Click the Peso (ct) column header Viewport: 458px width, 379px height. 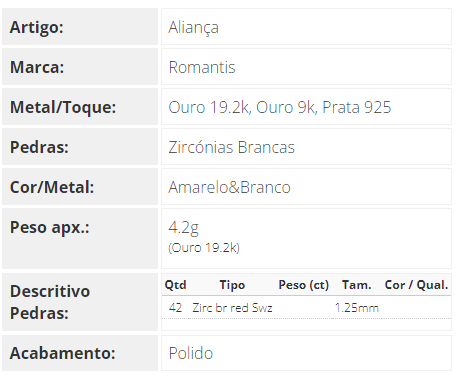[x=304, y=285]
